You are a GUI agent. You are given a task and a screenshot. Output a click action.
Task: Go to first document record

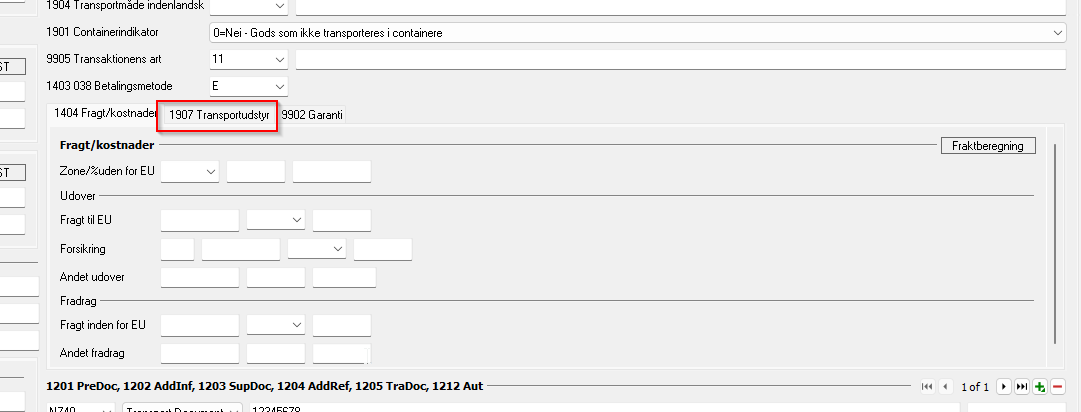click(925, 387)
